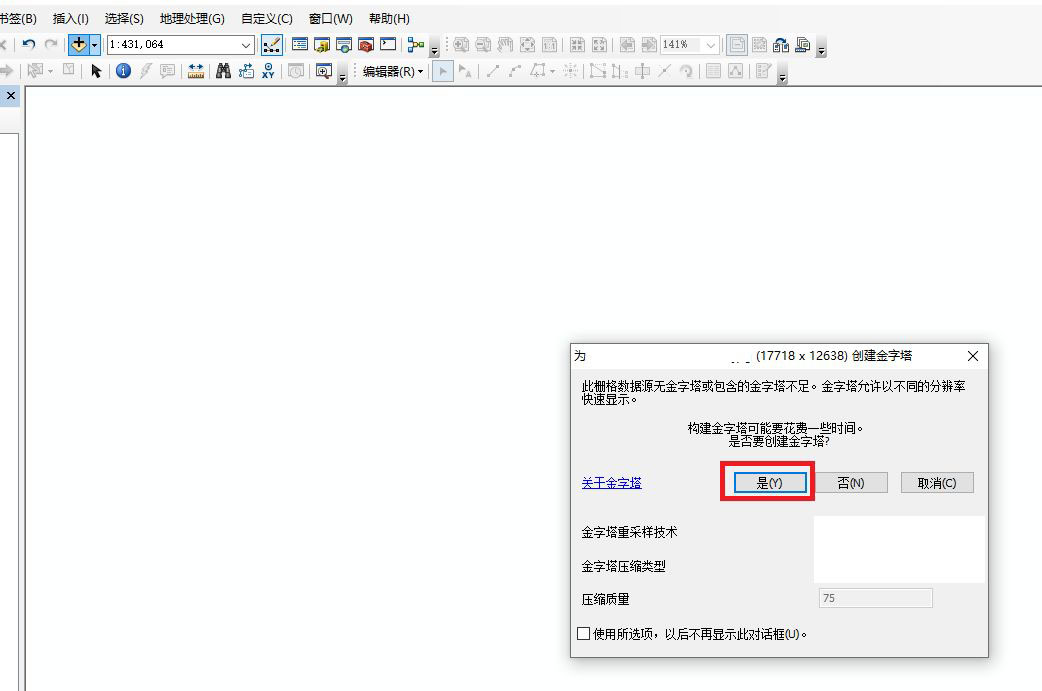Viewport: 1042px width, 691px height.
Task: Click the 否(N) button
Action: coord(851,483)
